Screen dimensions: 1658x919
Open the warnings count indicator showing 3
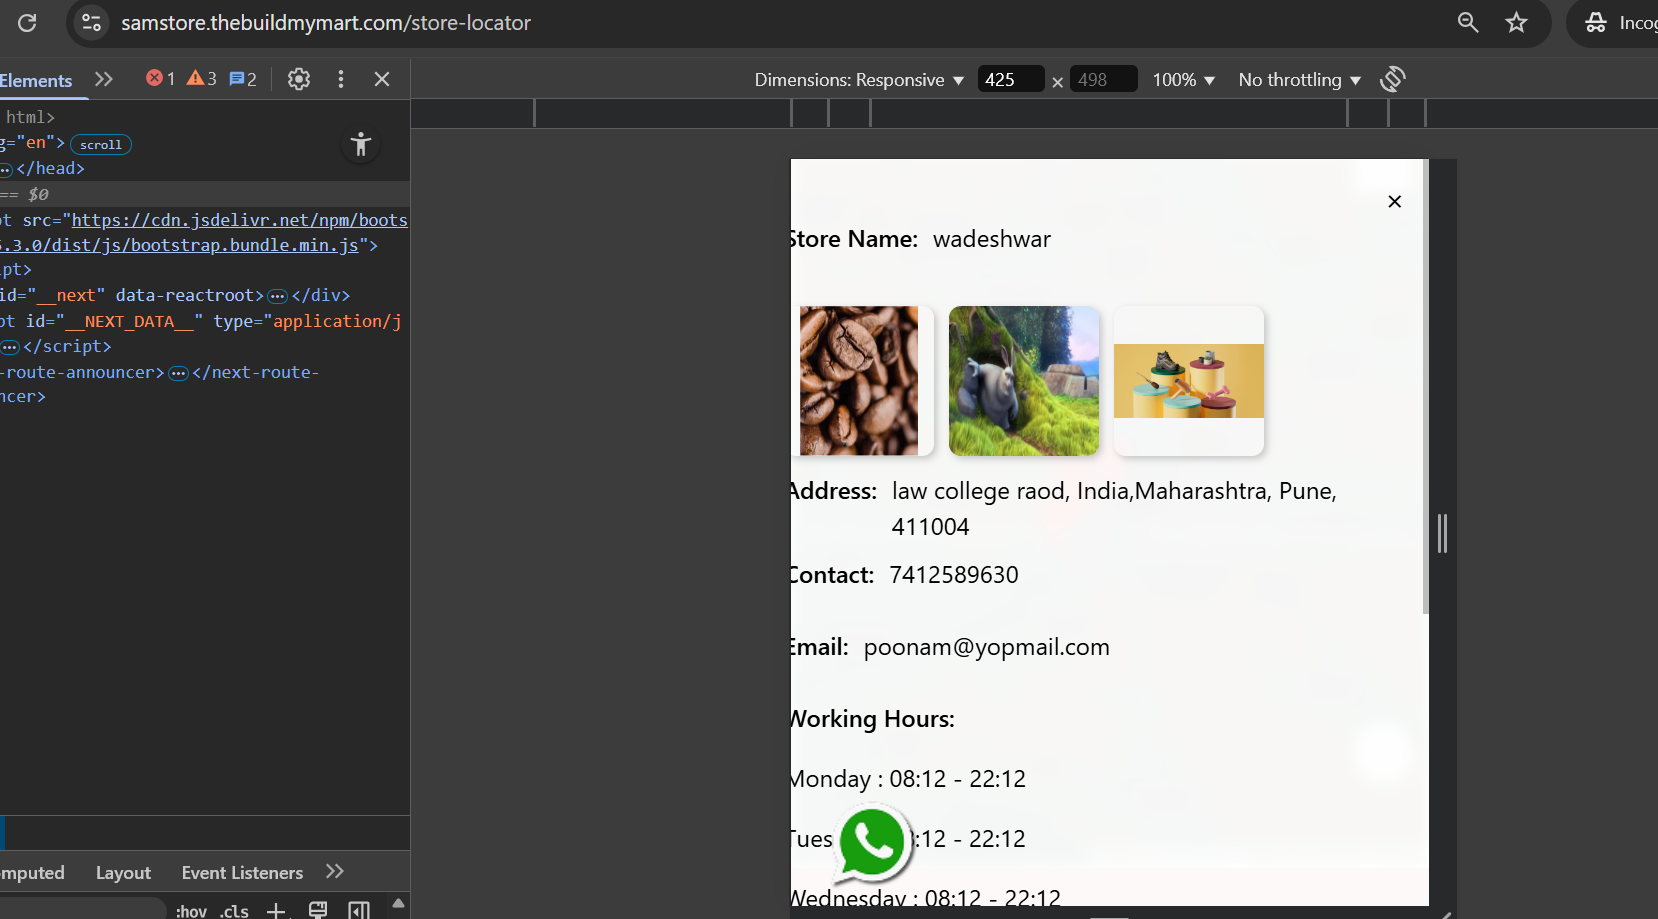(202, 78)
